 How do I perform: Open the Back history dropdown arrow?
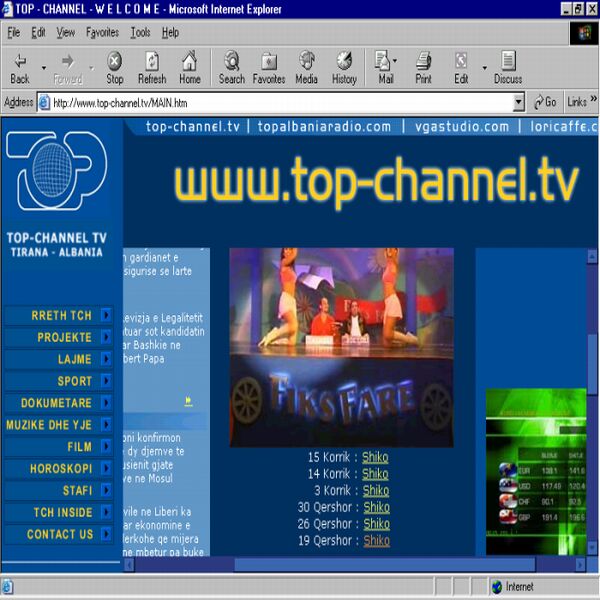(x=44, y=68)
